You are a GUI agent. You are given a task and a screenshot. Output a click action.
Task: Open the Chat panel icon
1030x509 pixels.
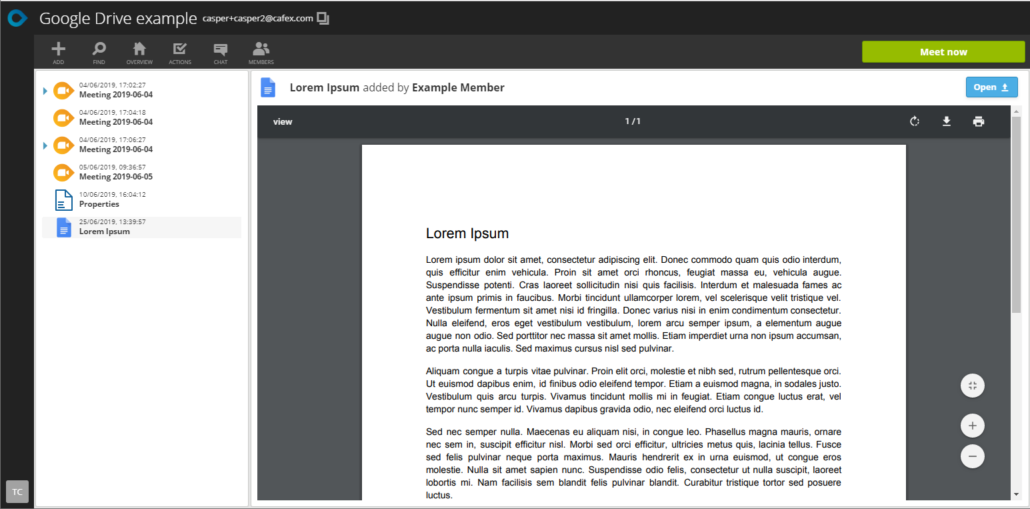click(220, 53)
